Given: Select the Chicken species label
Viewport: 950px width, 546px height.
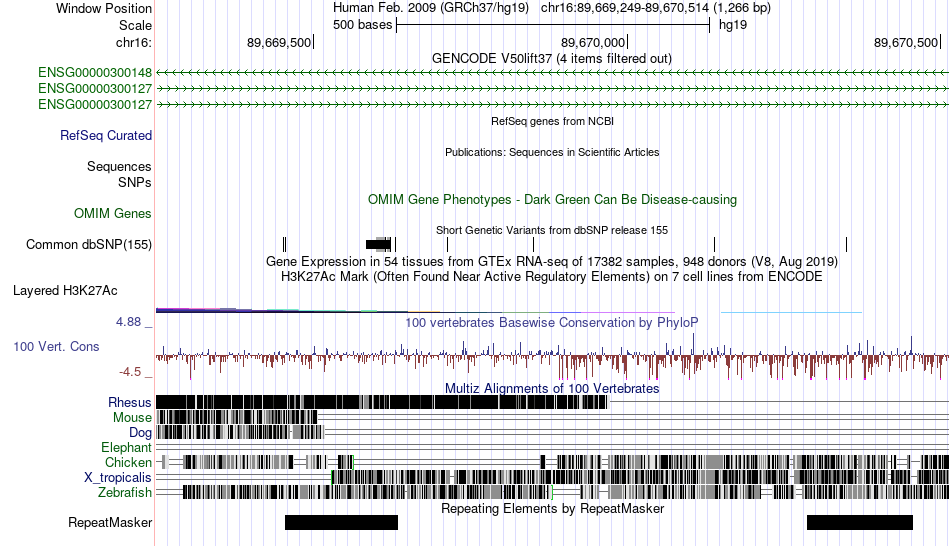Looking at the screenshot, I should (x=128, y=462).
